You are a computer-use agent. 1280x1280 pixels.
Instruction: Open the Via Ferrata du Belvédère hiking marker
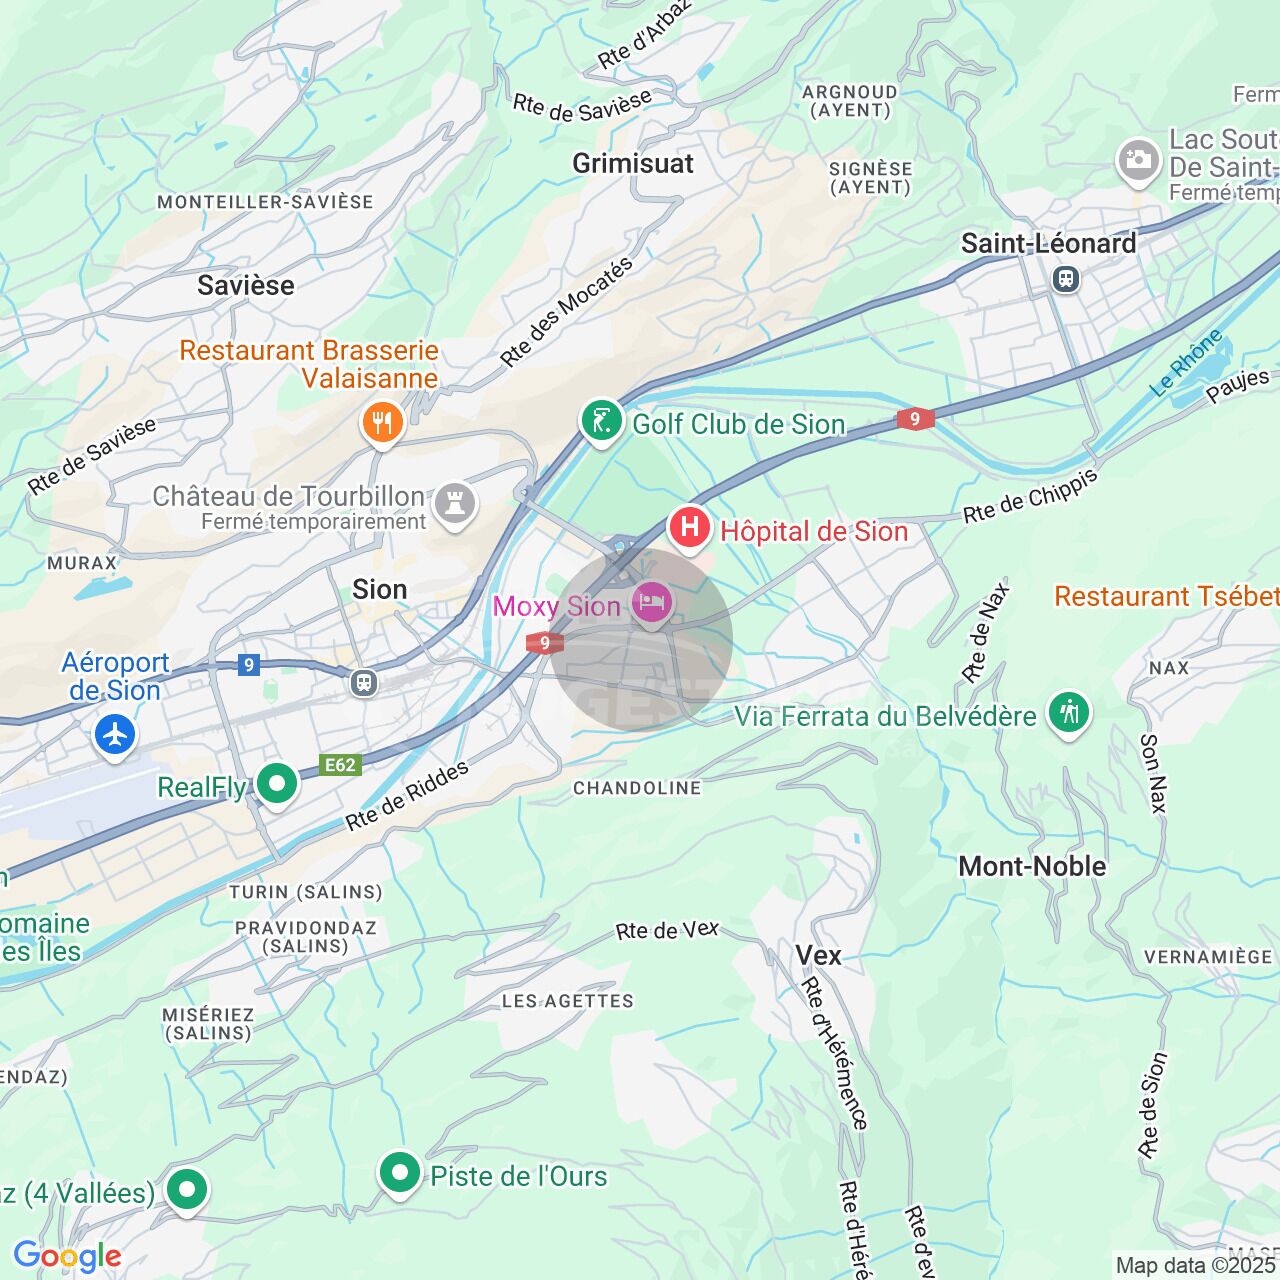point(1069,714)
